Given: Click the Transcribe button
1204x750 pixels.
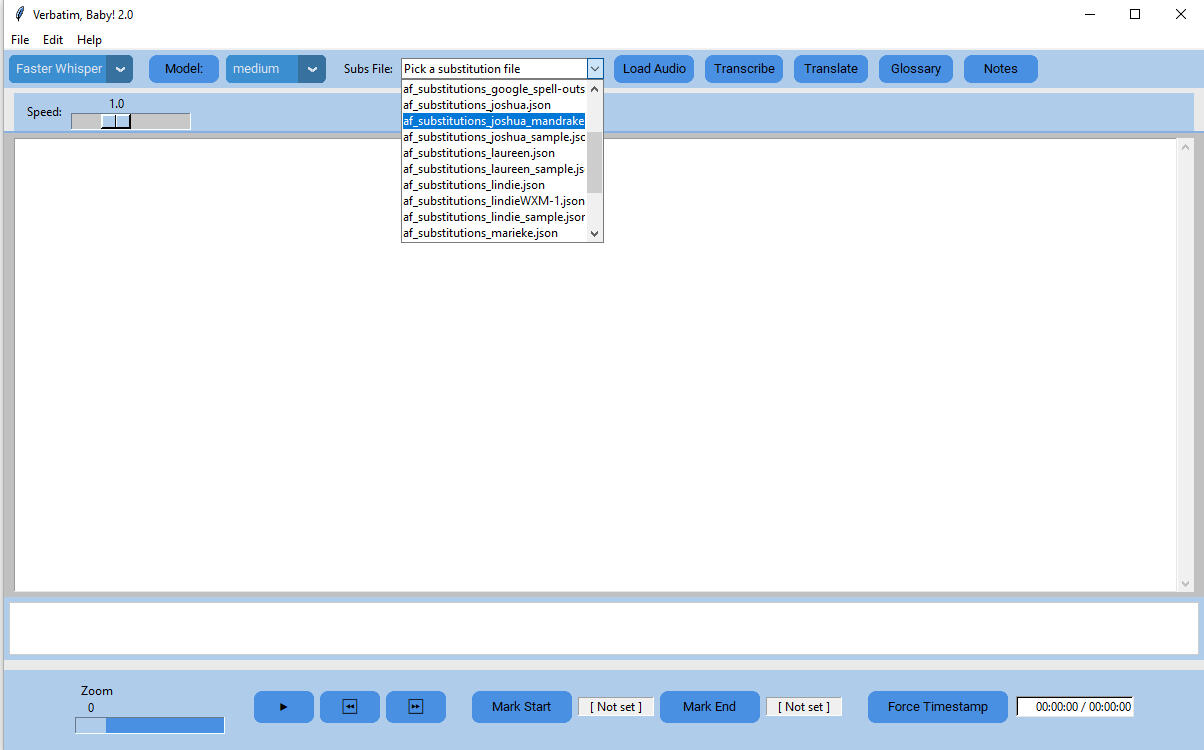Looking at the screenshot, I should pos(744,69).
